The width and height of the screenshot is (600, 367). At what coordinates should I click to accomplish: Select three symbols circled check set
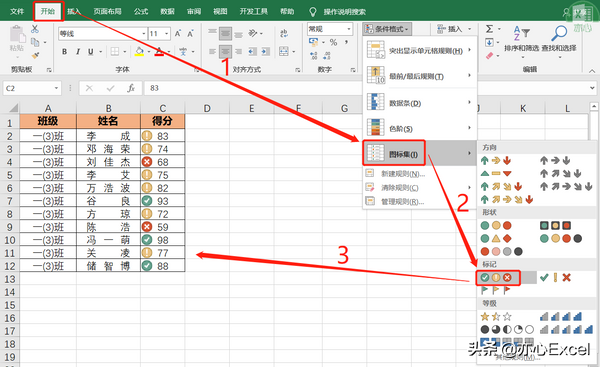click(496, 278)
